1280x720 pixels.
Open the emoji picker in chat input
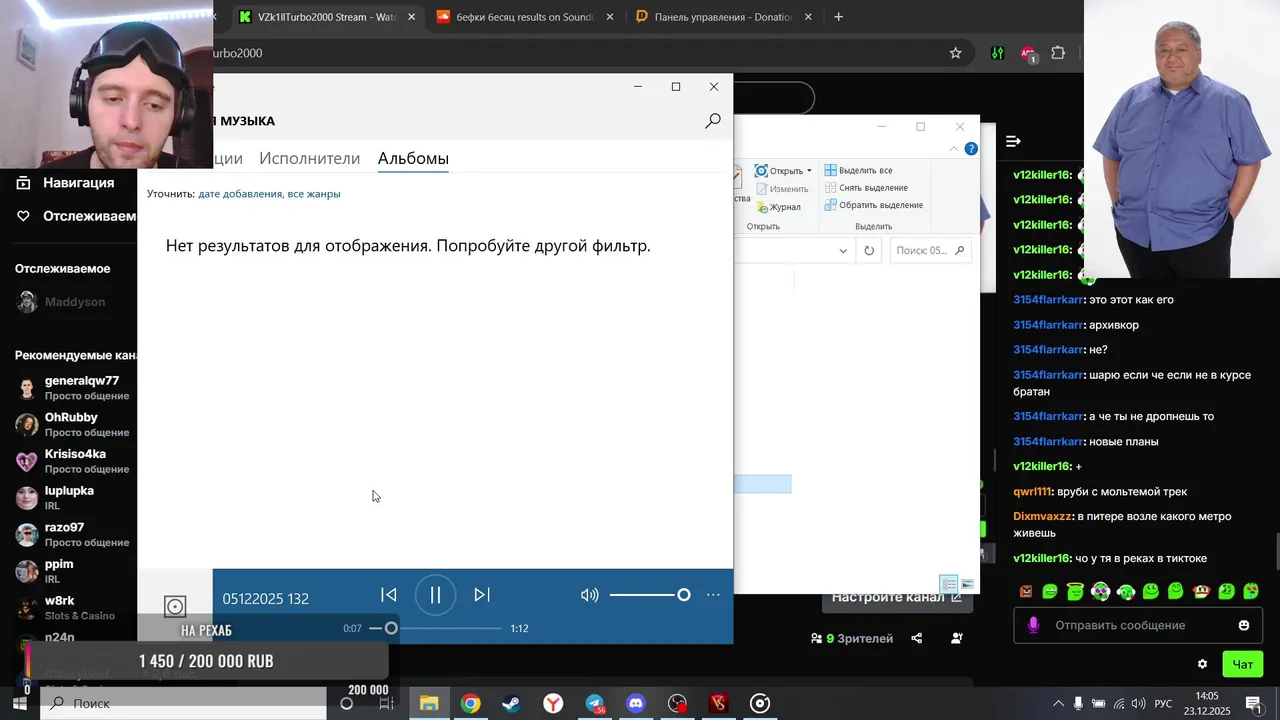pyautogui.click(x=1244, y=625)
